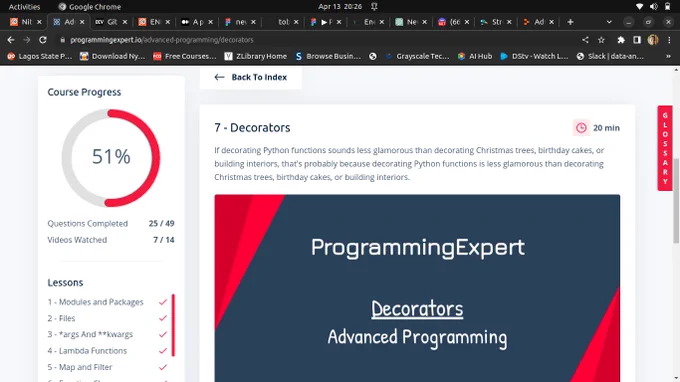Viewport: 680px width, 382px height.
Task: Open Chrome three-dot menu
Action: pos(669,40)
